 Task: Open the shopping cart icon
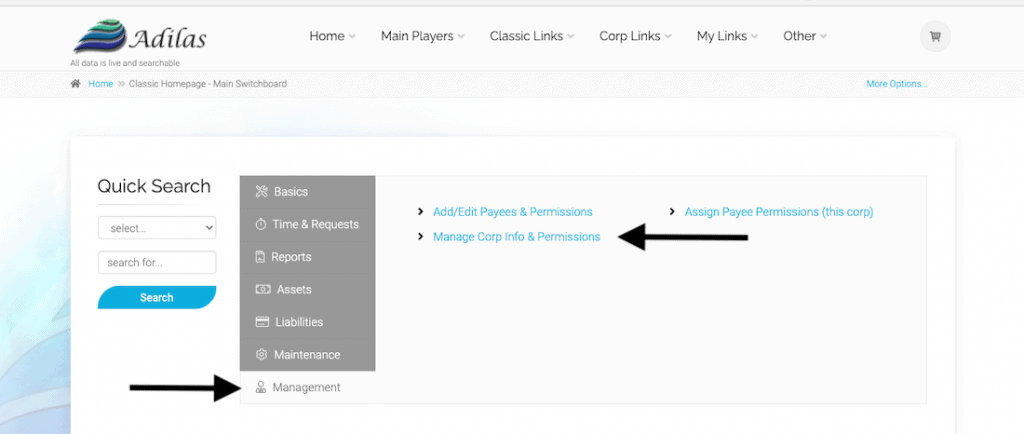point(935,37)
